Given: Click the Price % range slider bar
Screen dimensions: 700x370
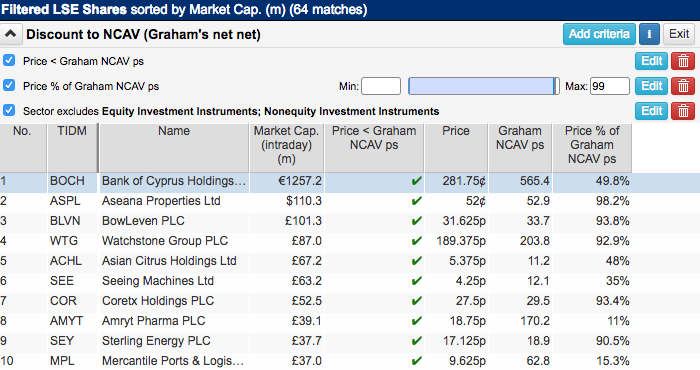Looking at the screenshot, I should [483, 86].
